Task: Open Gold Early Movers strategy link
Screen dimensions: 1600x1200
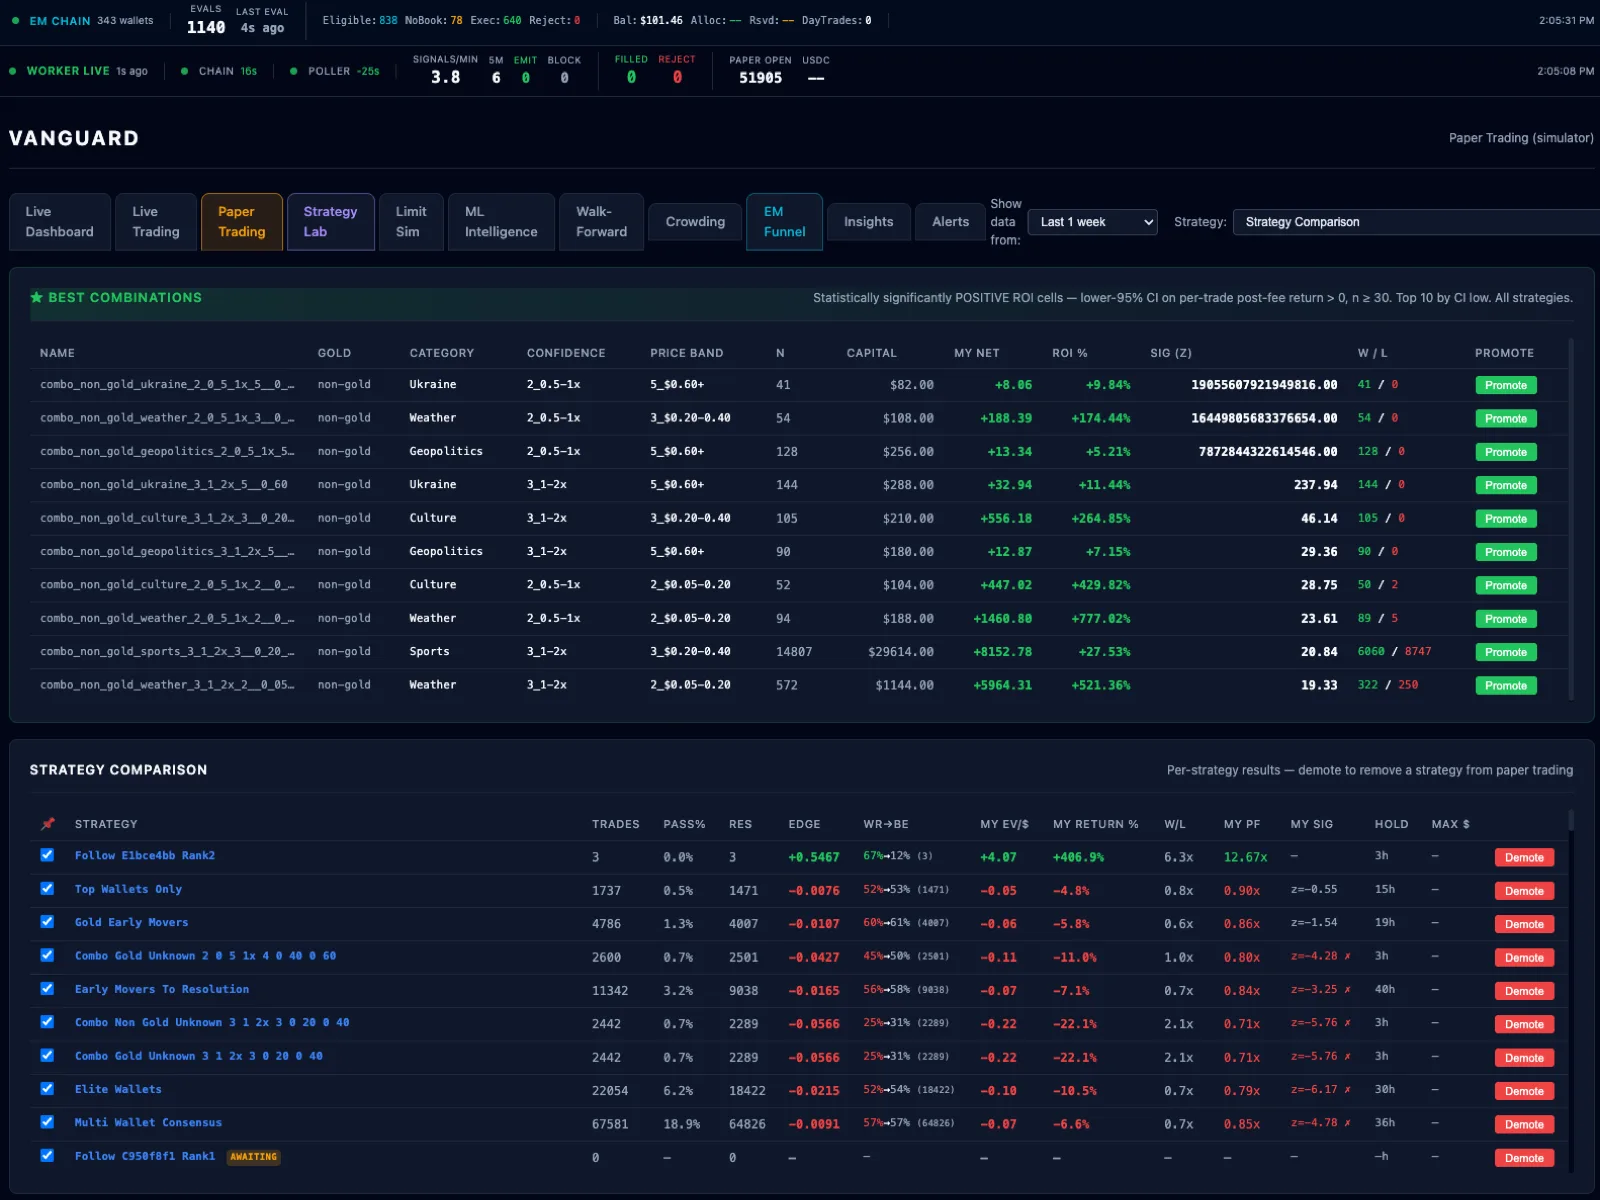Action: [x=131, y=922]
